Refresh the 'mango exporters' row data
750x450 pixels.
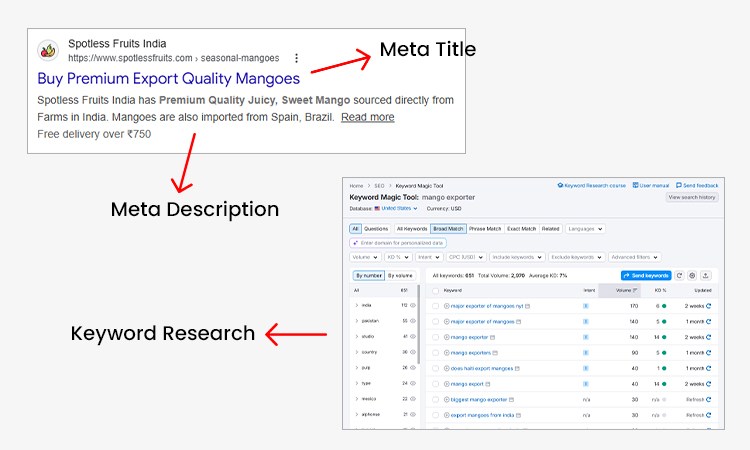click(x=708, y=353)
